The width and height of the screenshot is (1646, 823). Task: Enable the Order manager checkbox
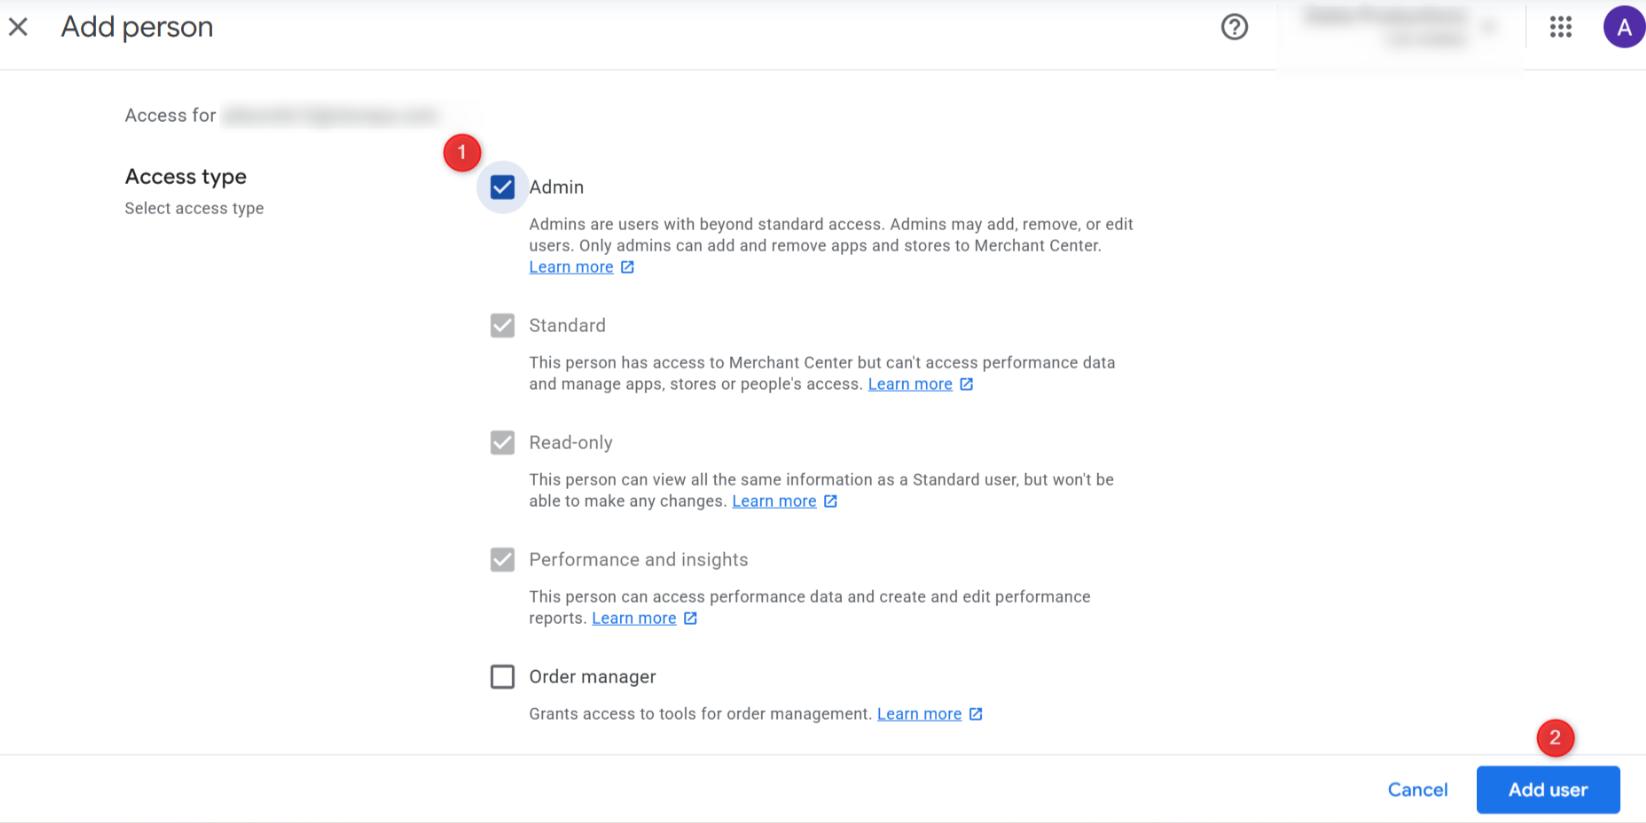click(x=502, y=677)
